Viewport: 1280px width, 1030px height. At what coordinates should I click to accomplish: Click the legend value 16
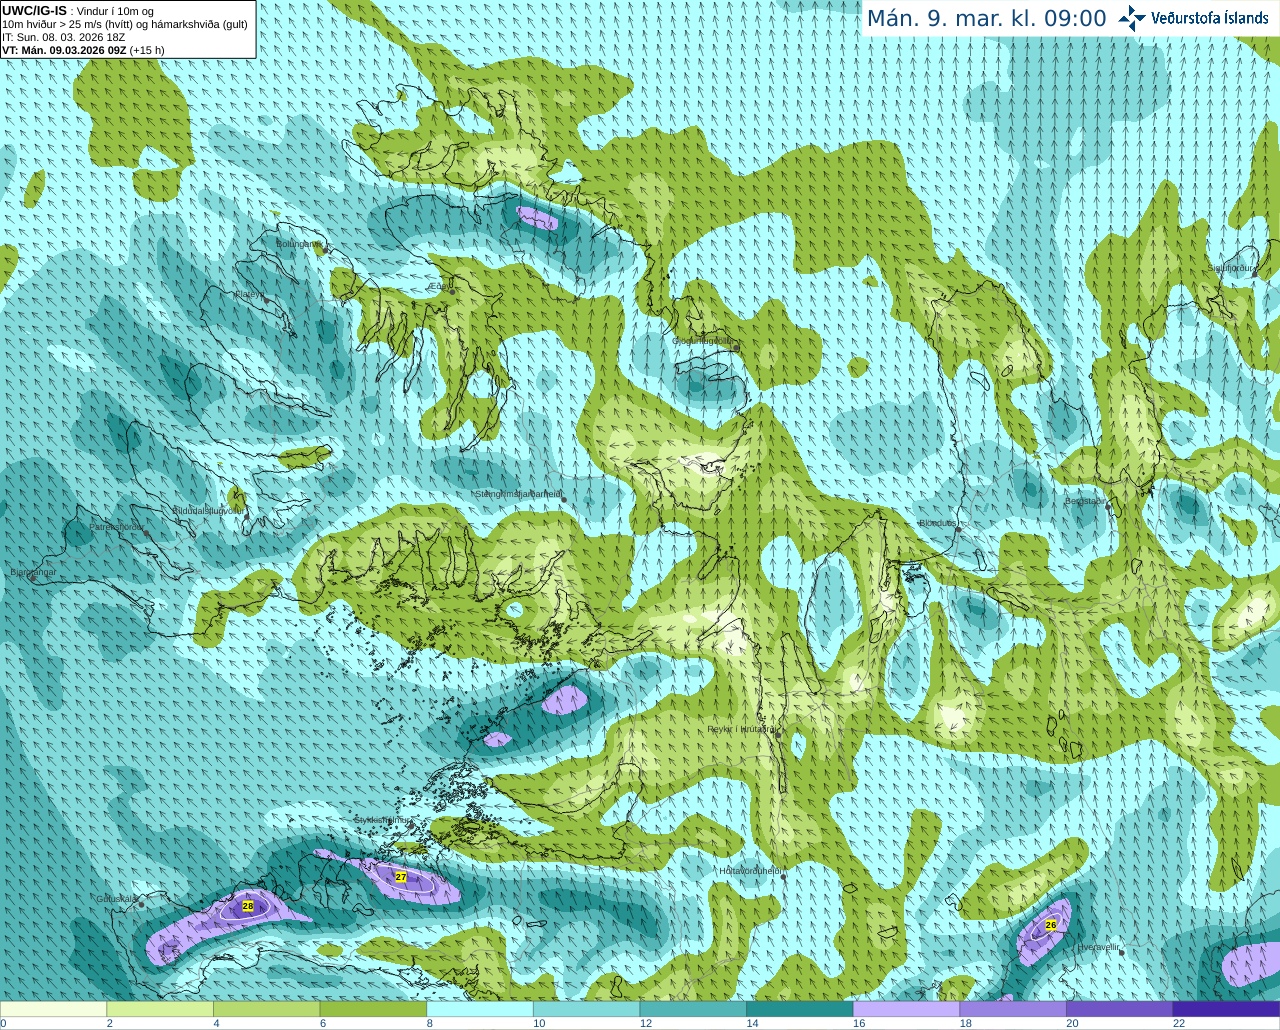(x=859, y=1023)
